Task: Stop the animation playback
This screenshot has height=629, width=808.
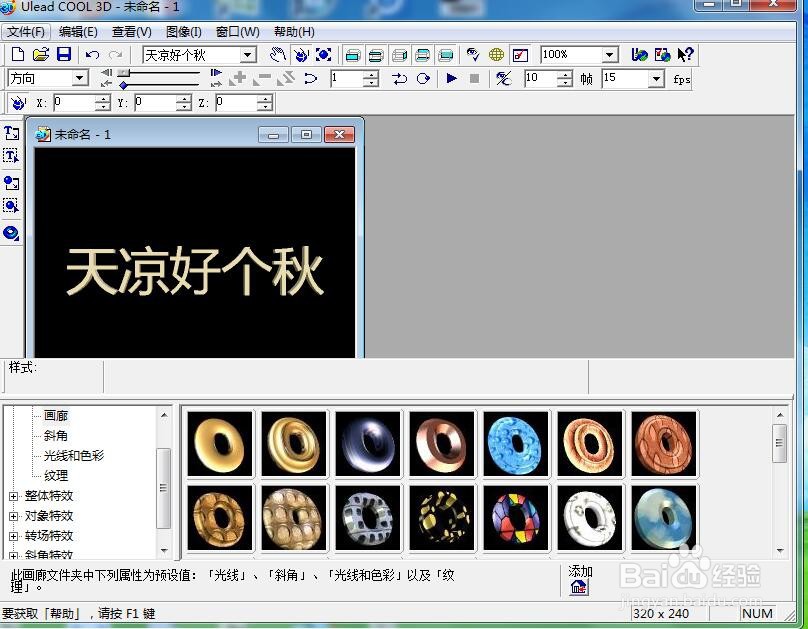Action: click(475, 79)
